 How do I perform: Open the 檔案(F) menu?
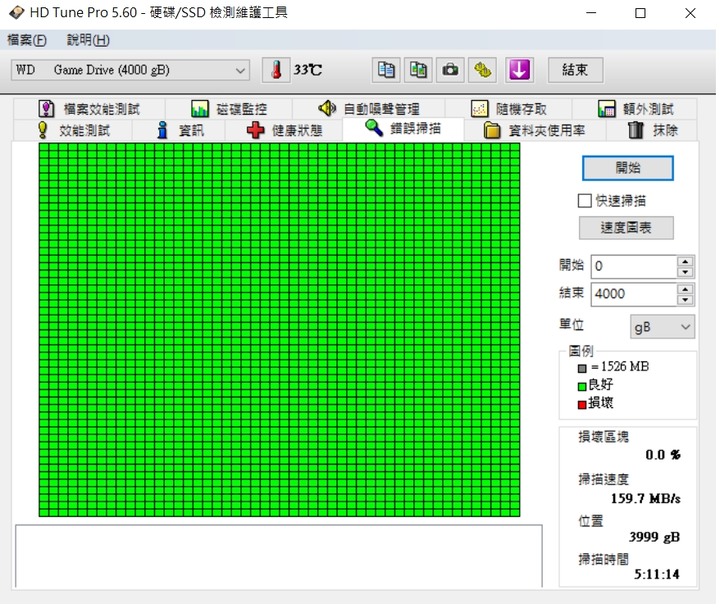pyautogui.click(x=27, y=40)
